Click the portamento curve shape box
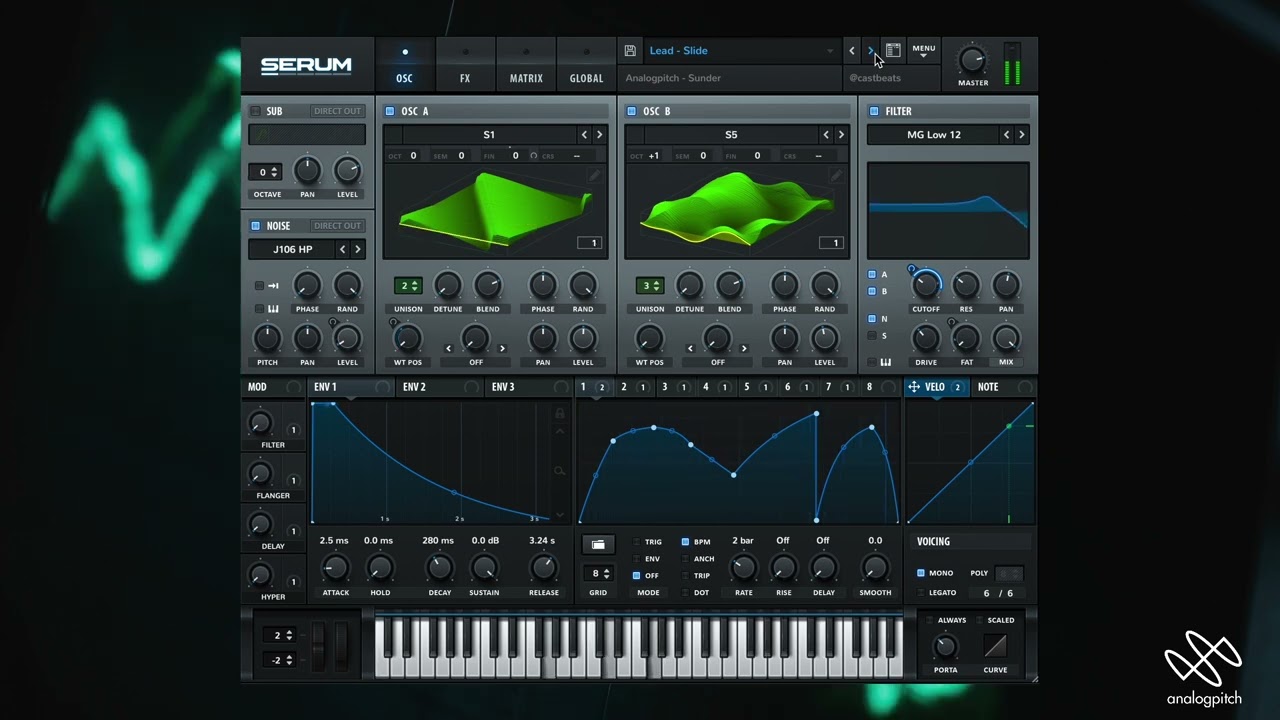The width and height of the screenshot is (1280, 720). pyautogui.click(x=995, y=645)
